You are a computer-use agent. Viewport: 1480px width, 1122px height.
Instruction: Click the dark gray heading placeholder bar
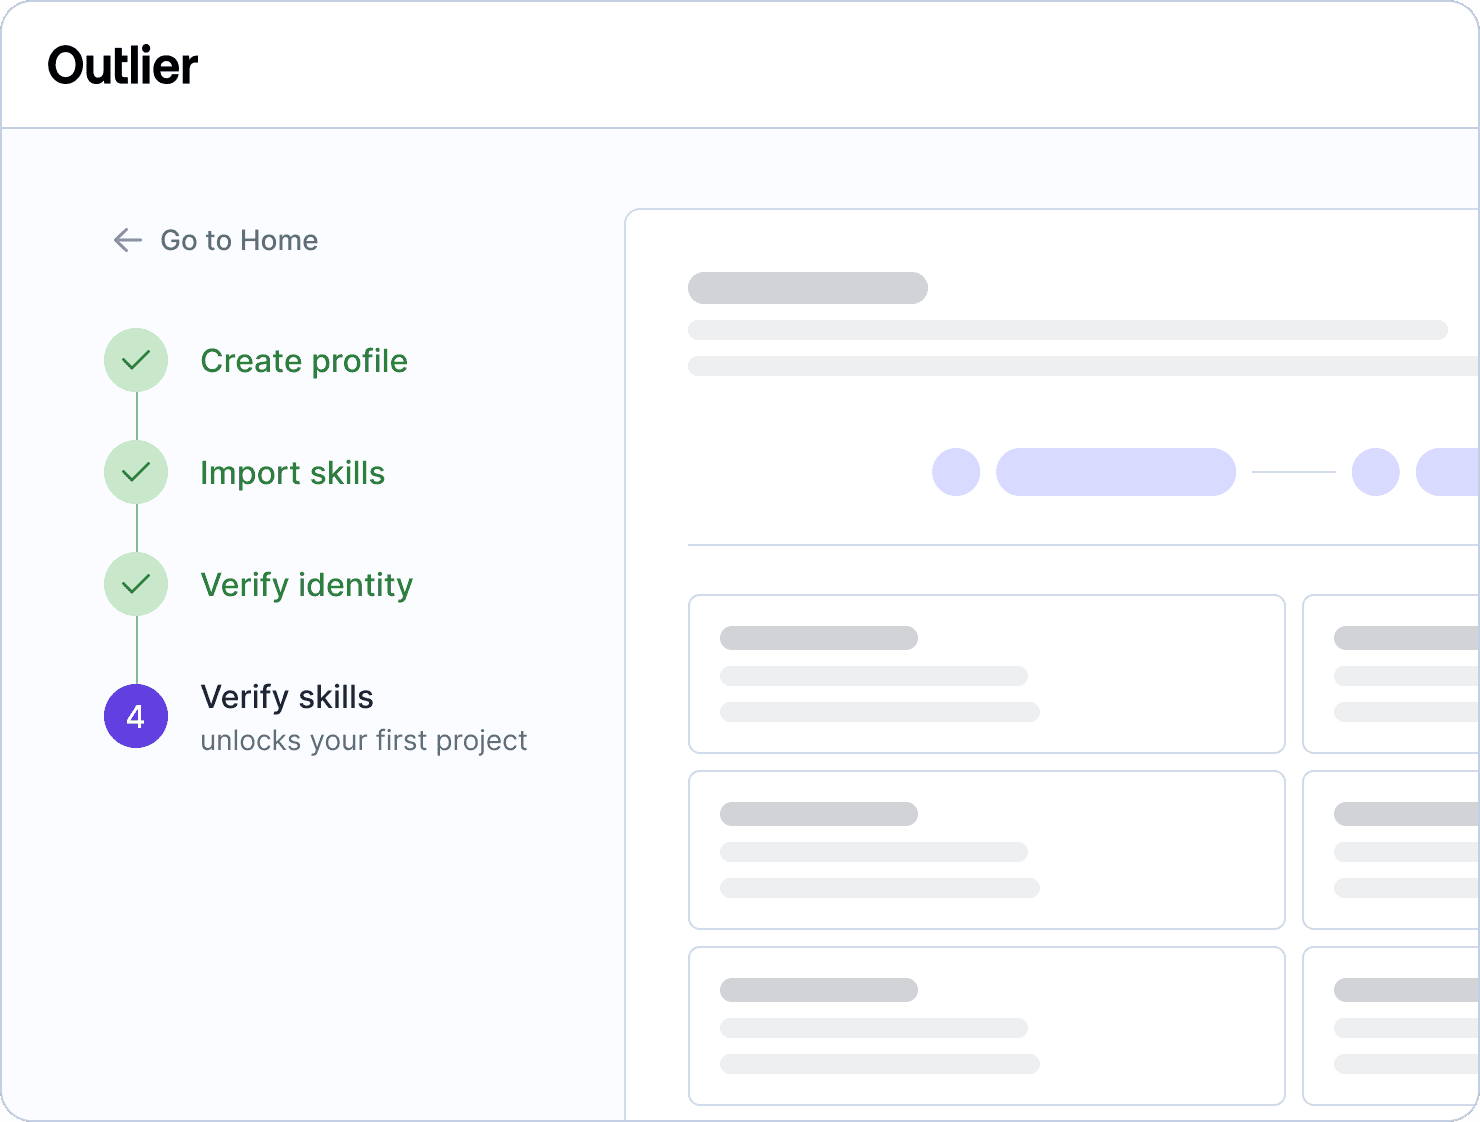pos(808,288)
